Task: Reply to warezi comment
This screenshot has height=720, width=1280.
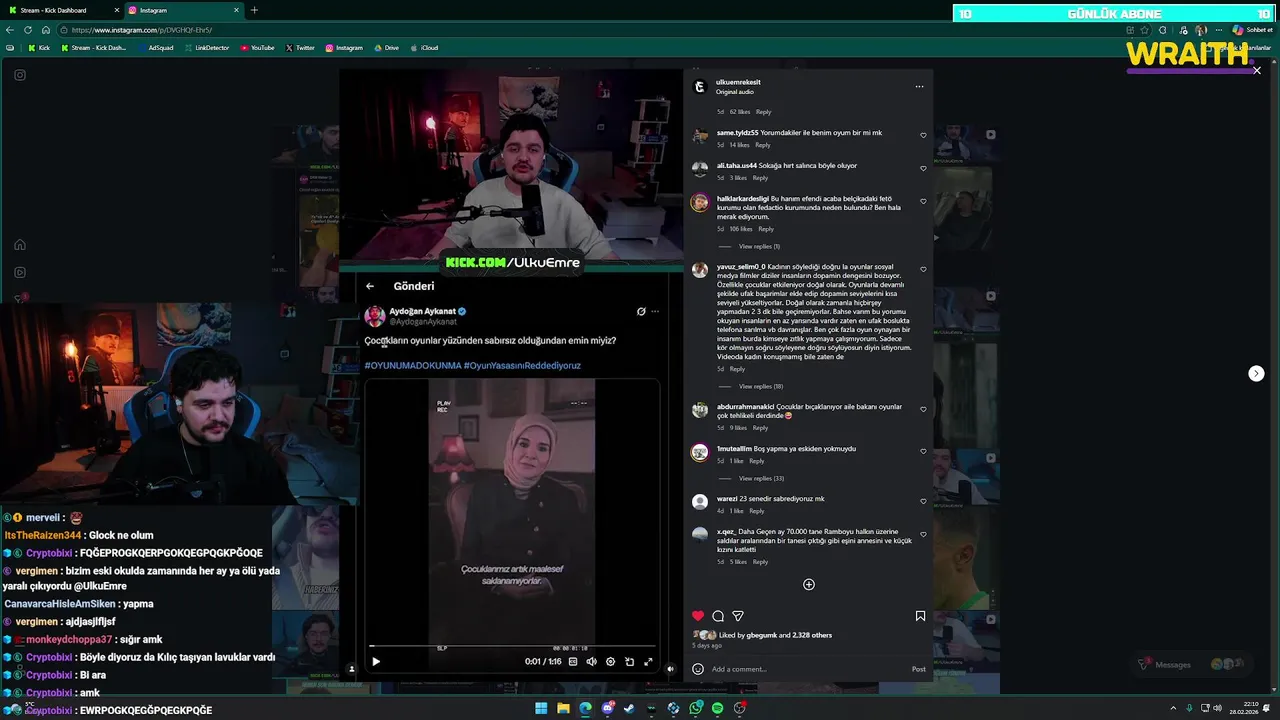Action: (757, 511)
